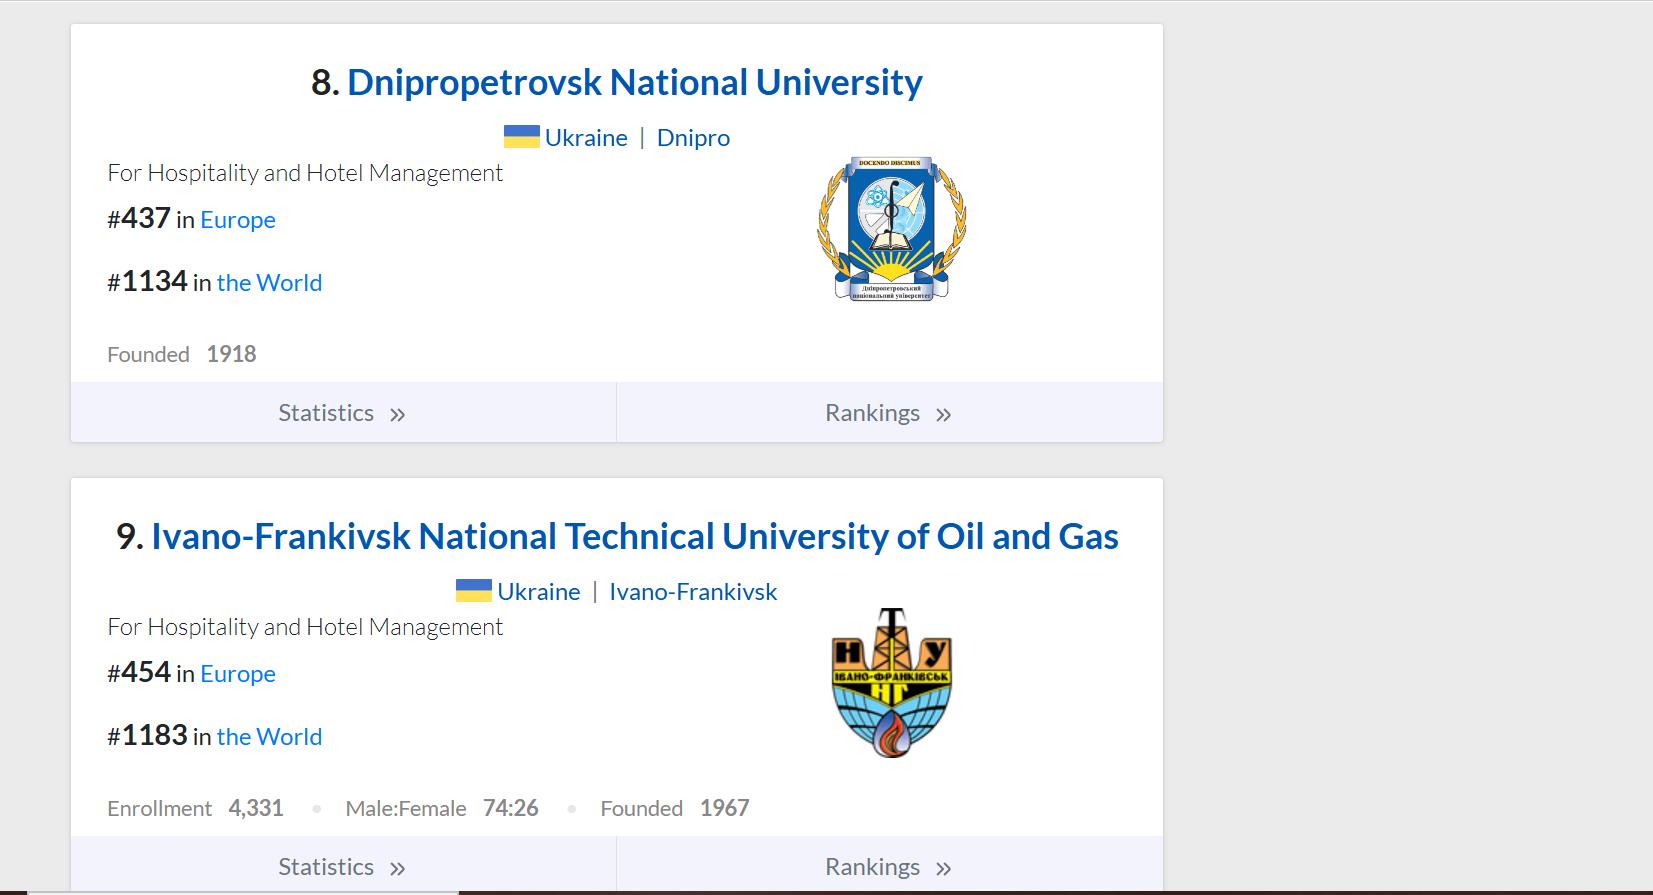1653x895 pixels.
Task: Follow Europe link beside rank #437
Action: 238,220
